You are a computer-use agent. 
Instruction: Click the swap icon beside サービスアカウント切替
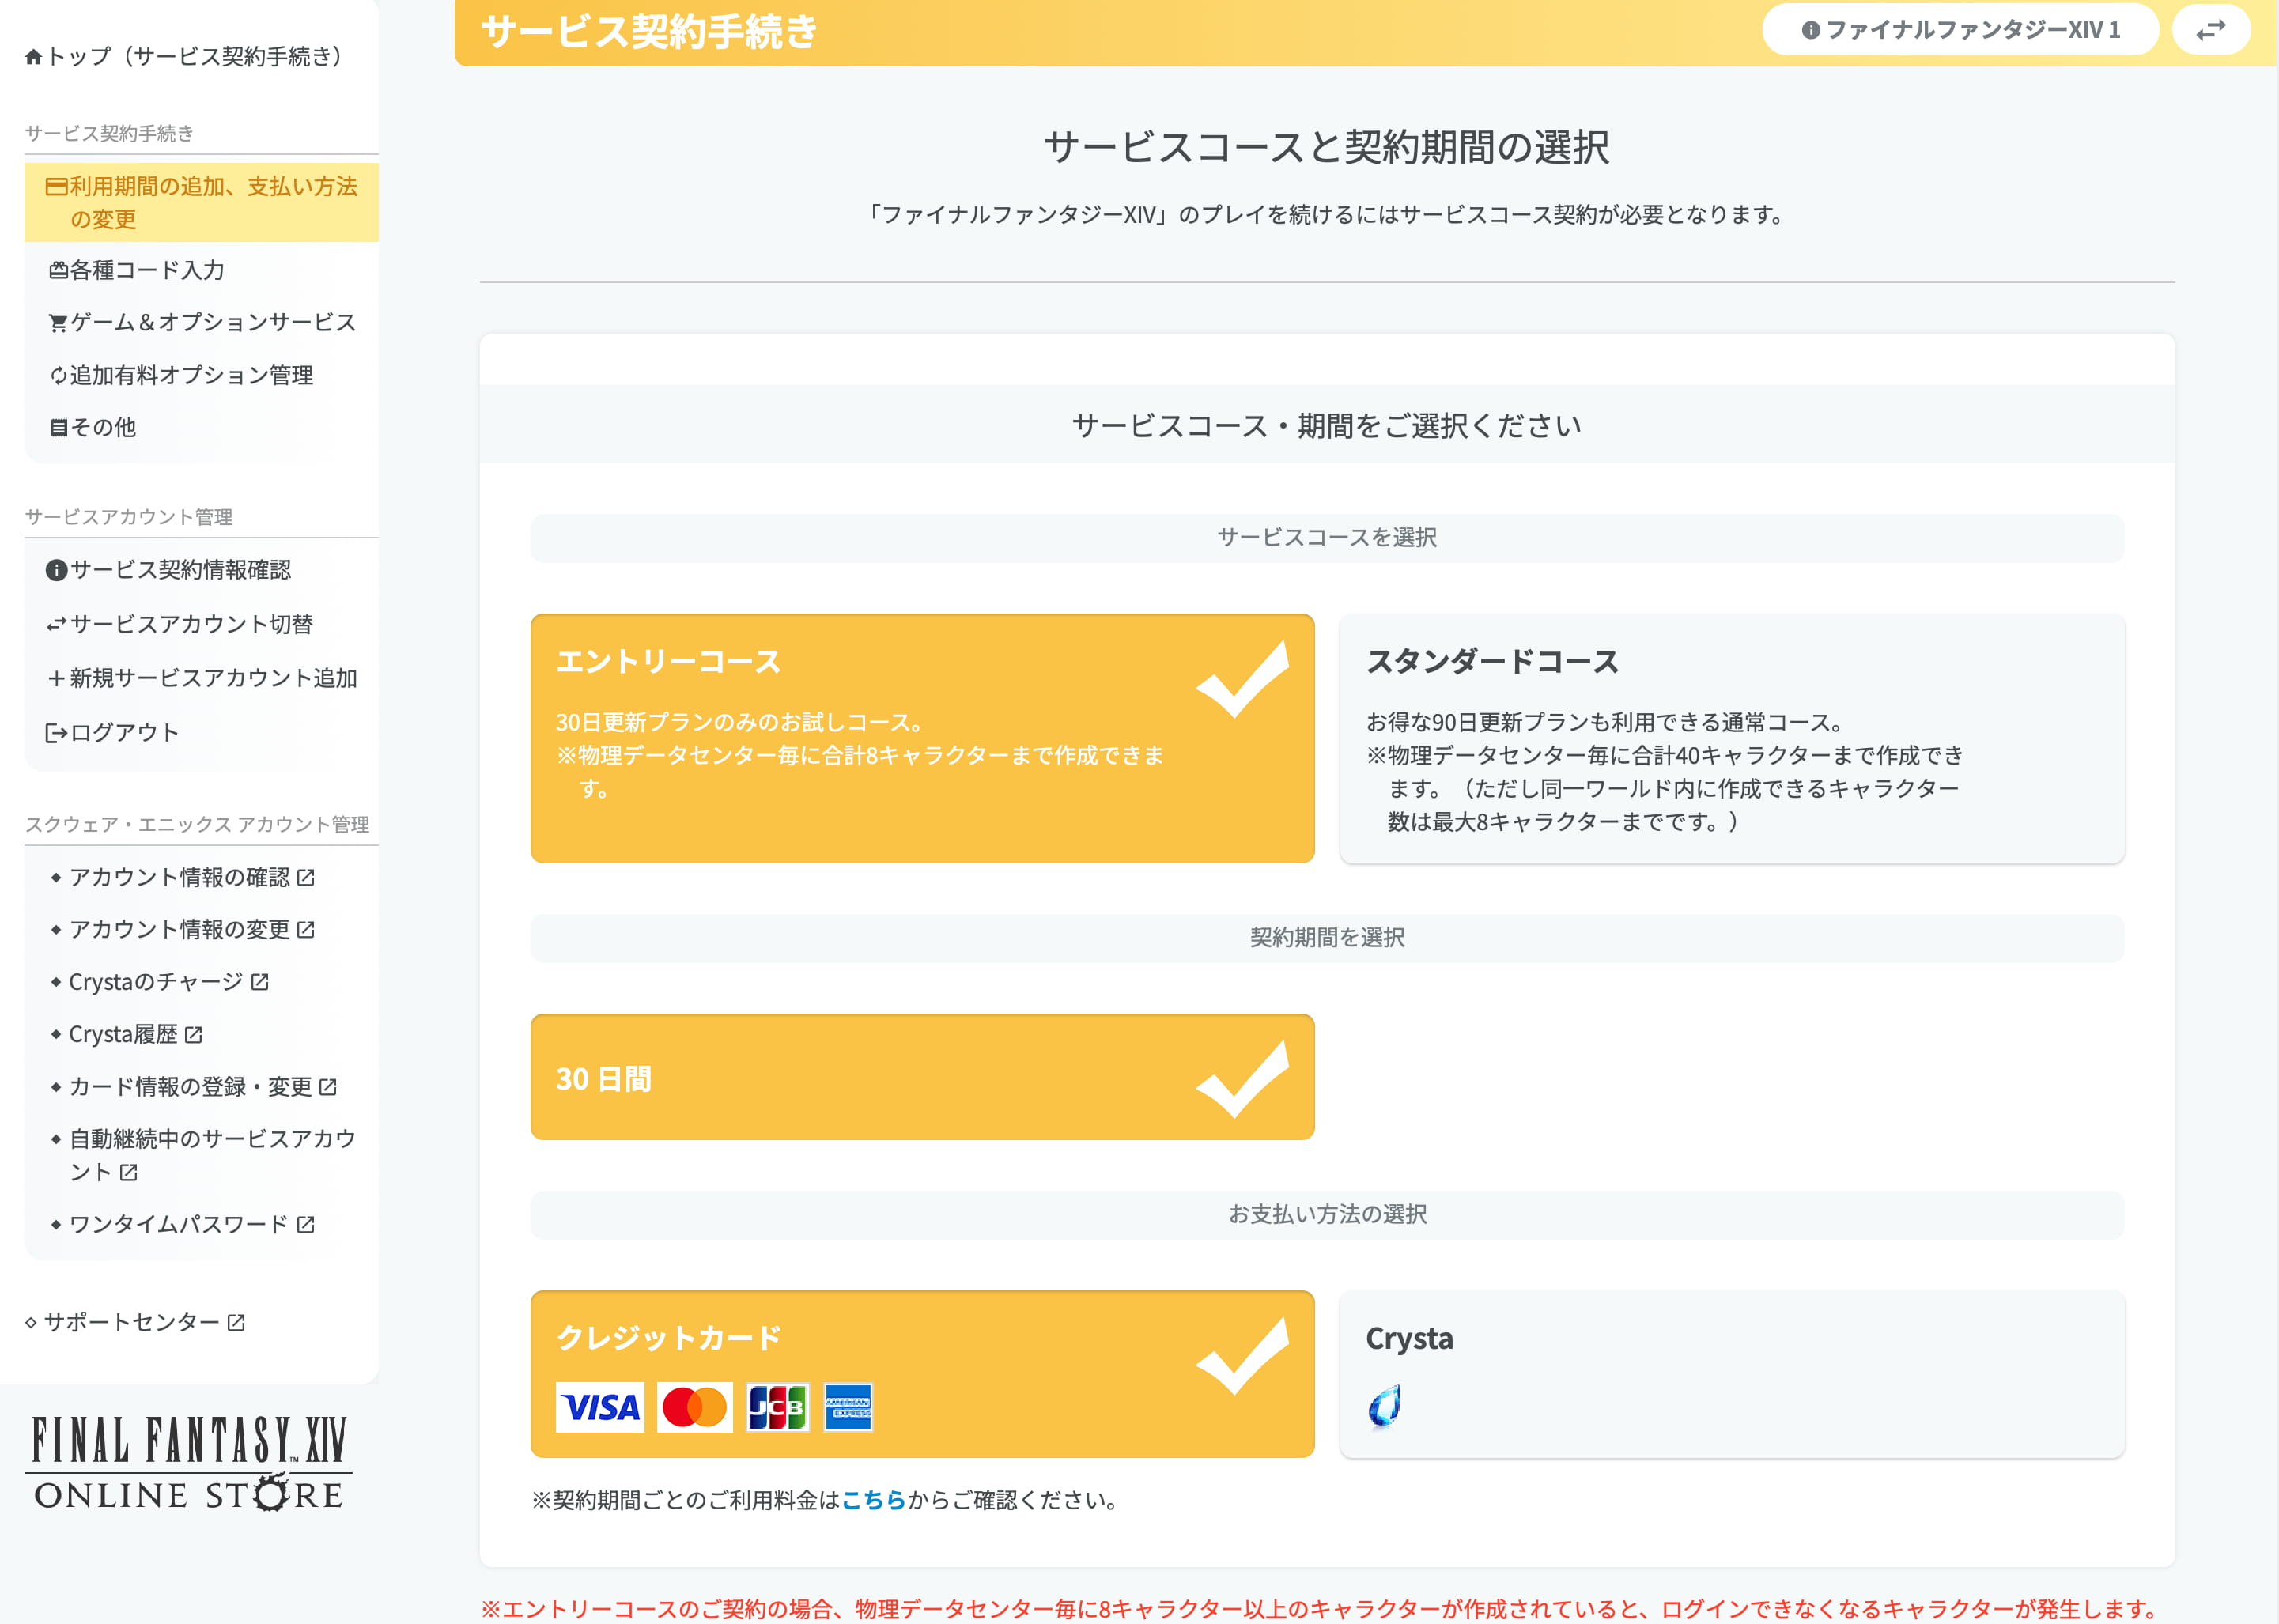57,625
